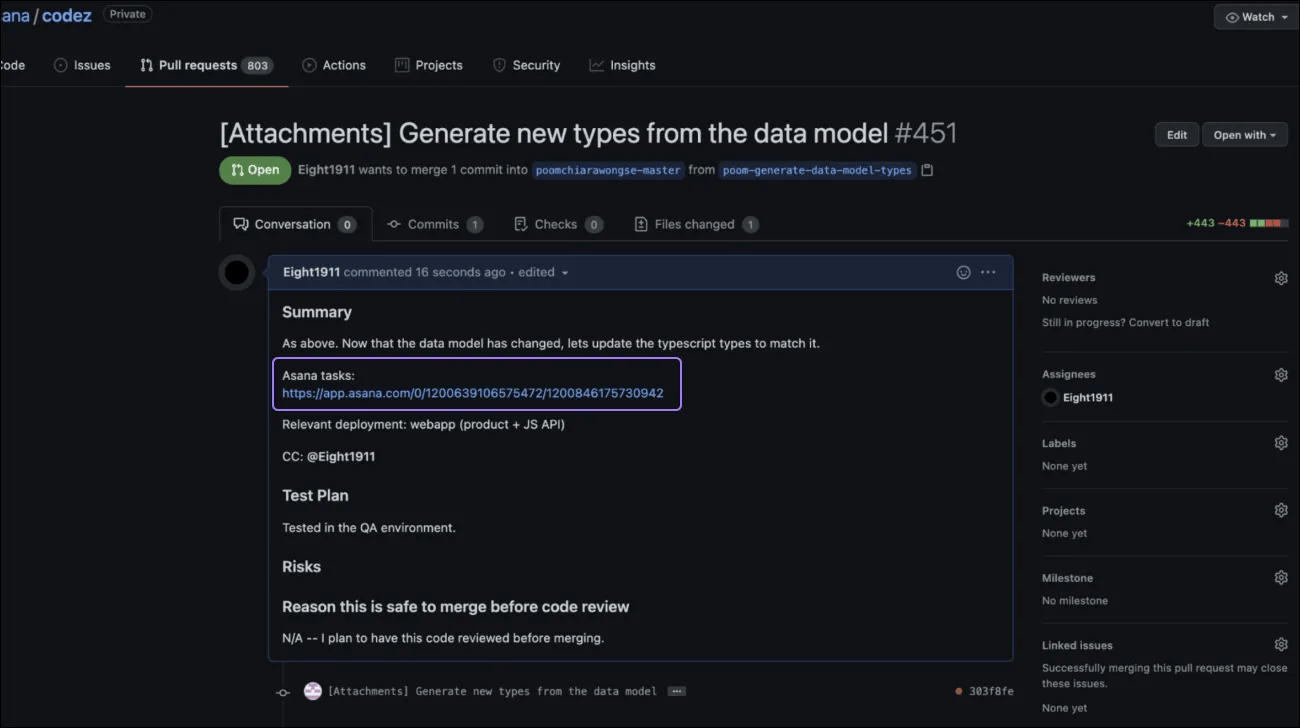1300x728 pixels.
Task: Switch to the Commits tab
Action: pyautogui.click(x=435, y=223)
